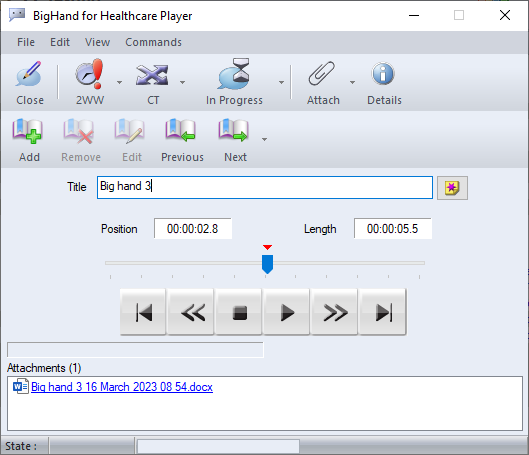Open the In Progress dropdown arrow
This screenshot has width=529, height=455.
coord(281,82)
